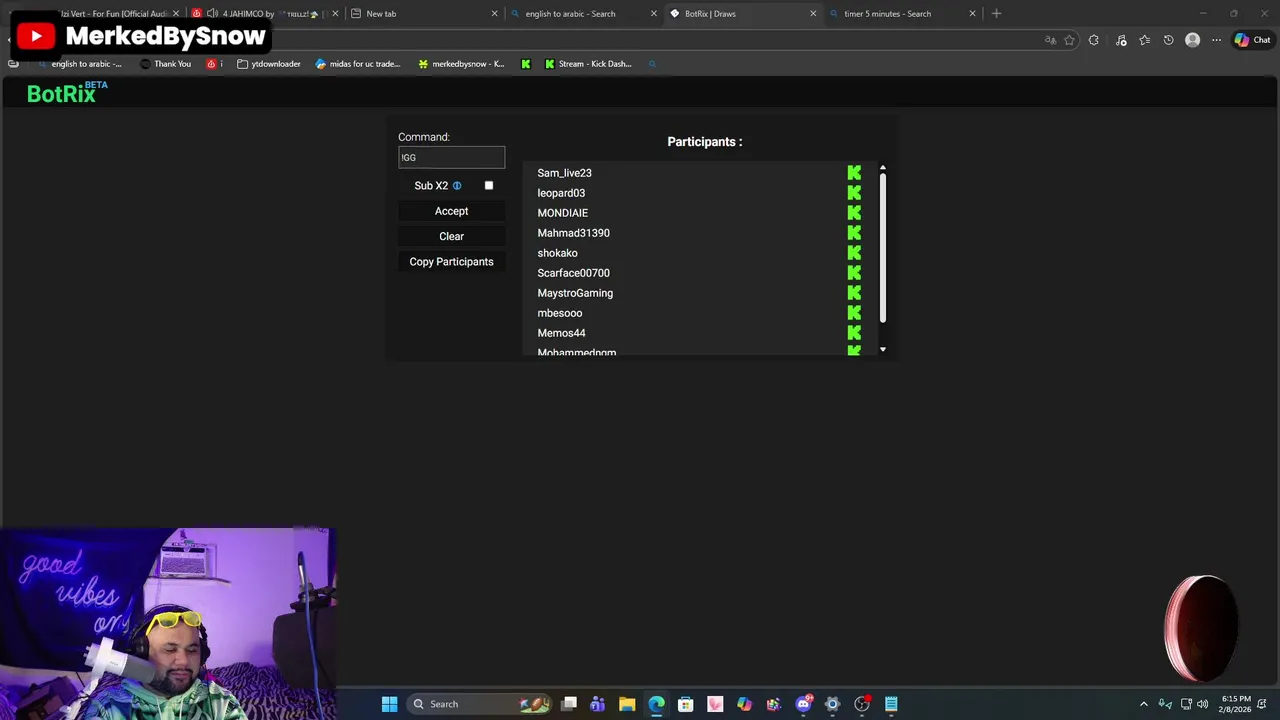
Task: Click Copy Participants button
Action: pyautogui.click(x=451, y=262)
